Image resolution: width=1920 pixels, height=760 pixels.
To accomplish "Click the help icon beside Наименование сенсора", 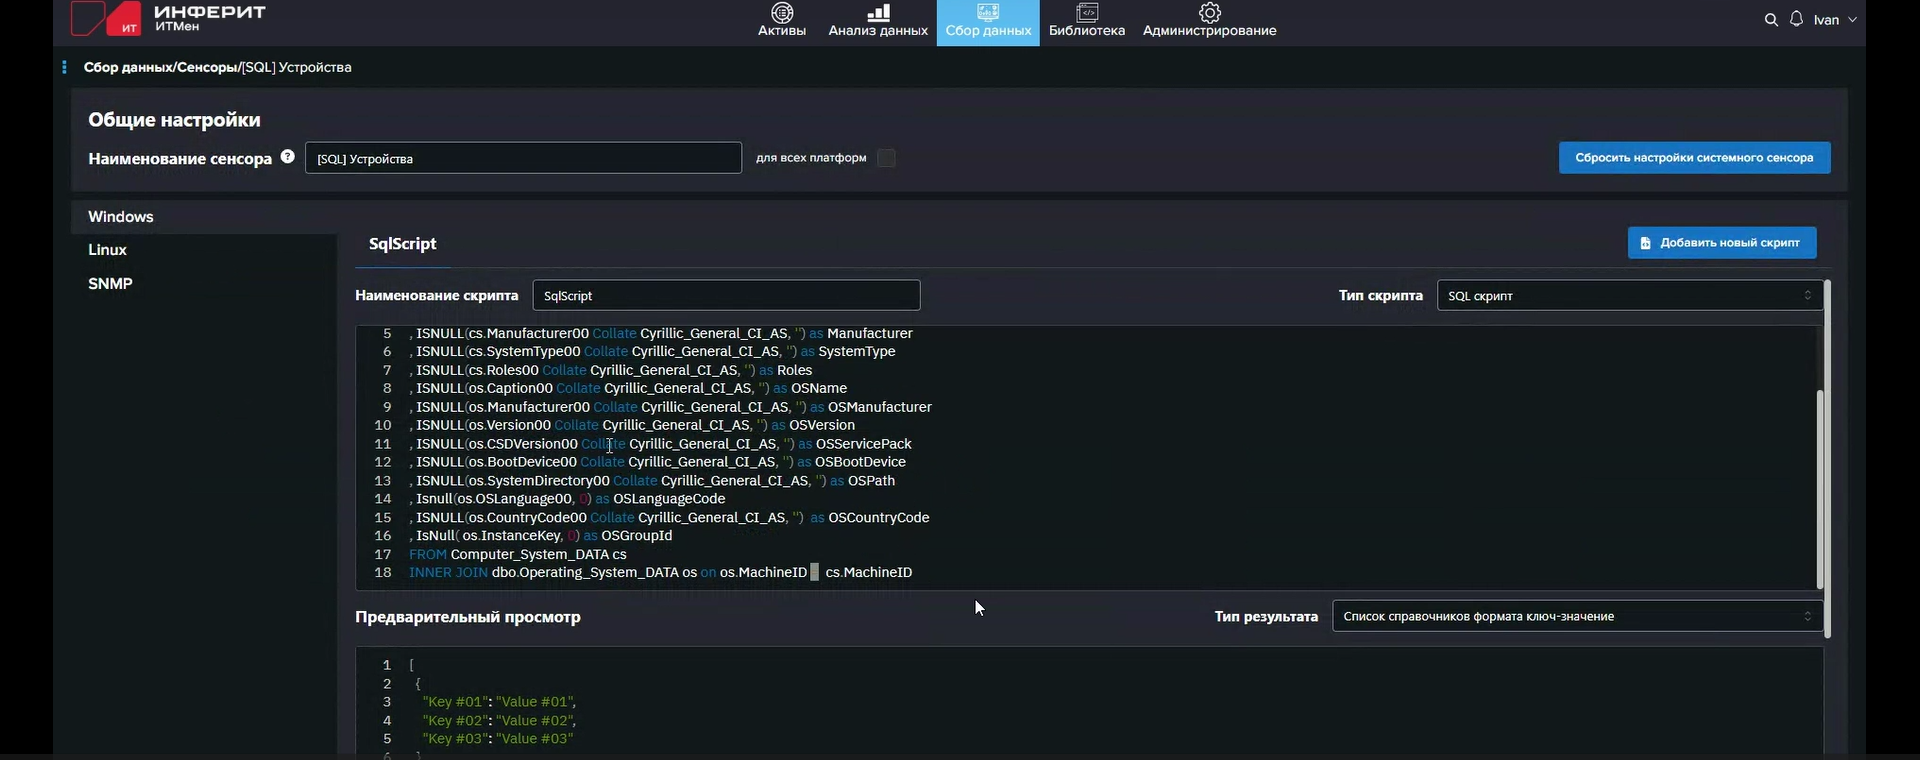I will click(x=288, y=157).
